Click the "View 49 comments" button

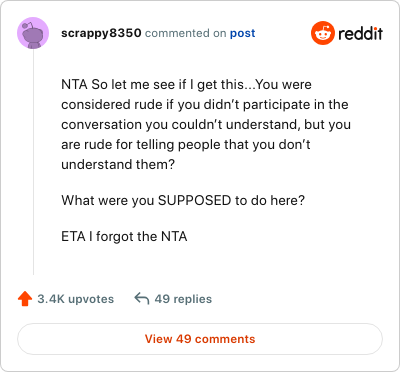tap(200, 339)
